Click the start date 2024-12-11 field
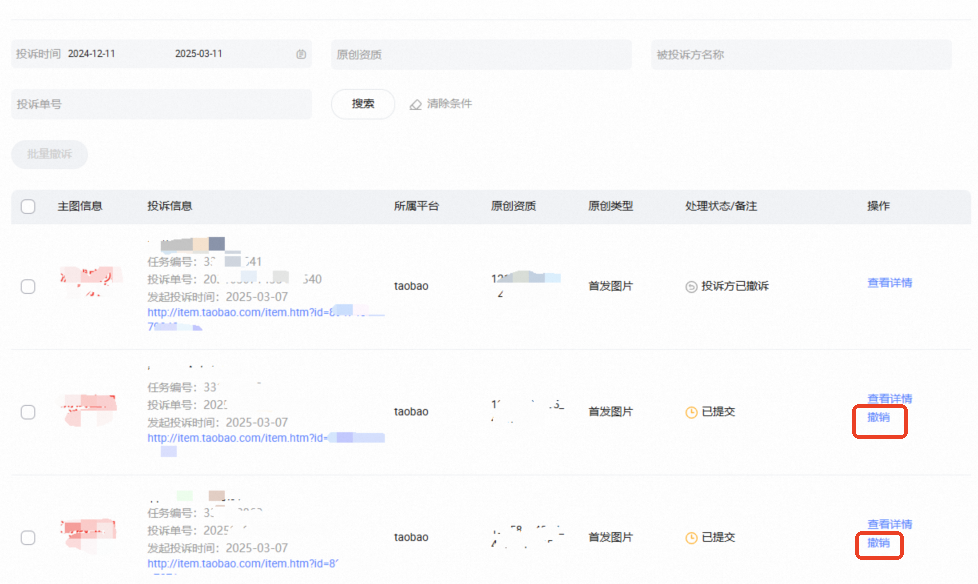 click(92, 54)
